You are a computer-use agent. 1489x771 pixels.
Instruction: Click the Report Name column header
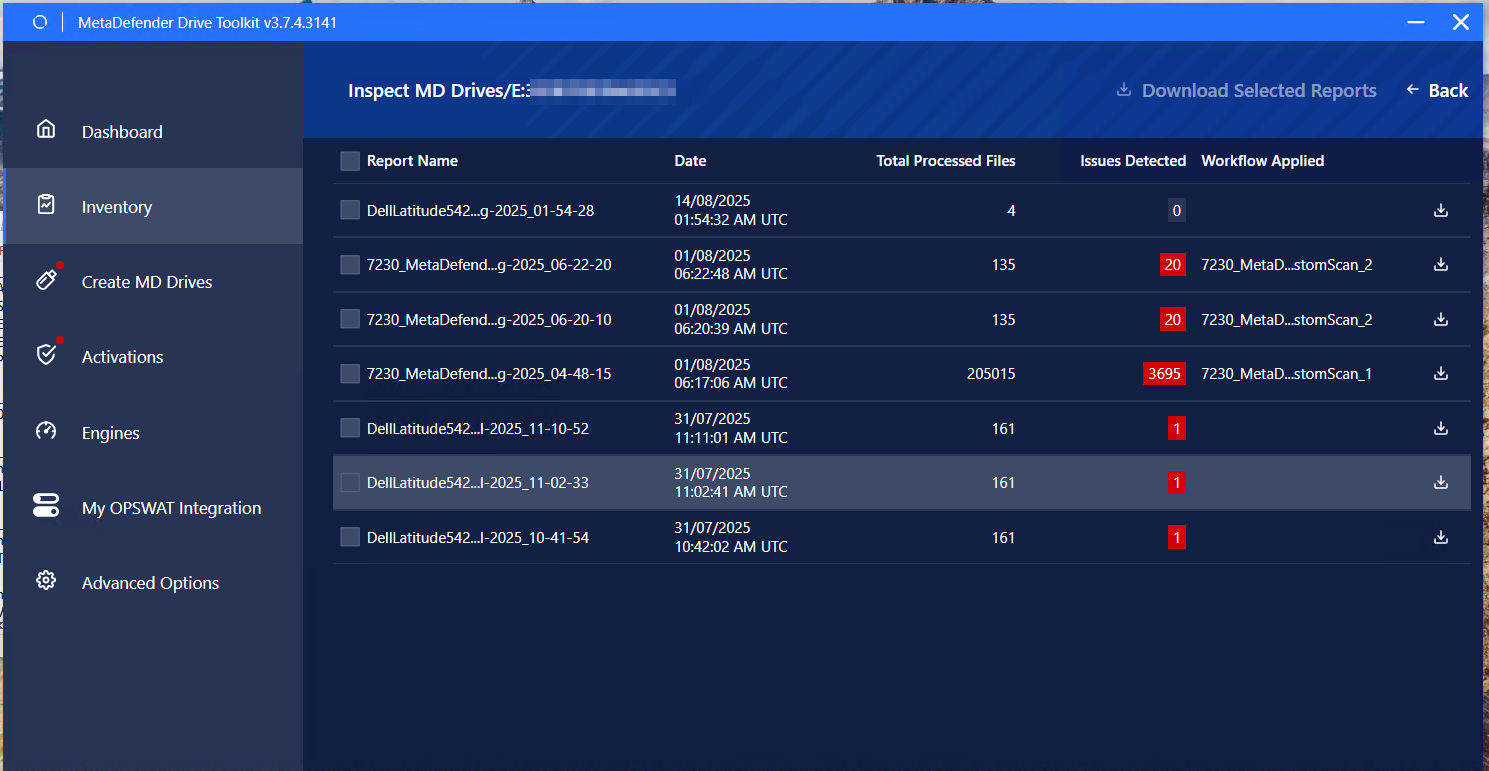412,161
